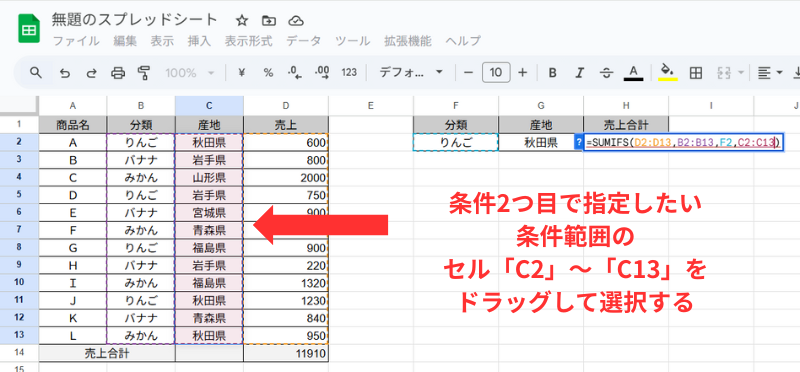
Task: Decrease font size with minus
Action: pyautogui.click(x=468, y=73)
